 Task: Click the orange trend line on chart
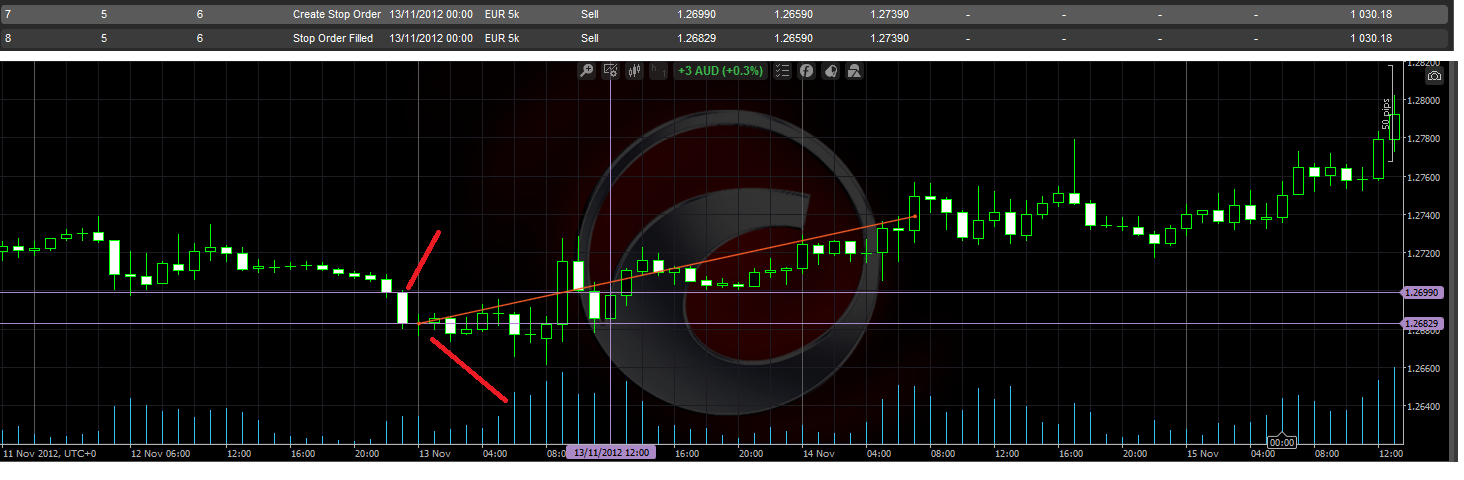(668, 269)
